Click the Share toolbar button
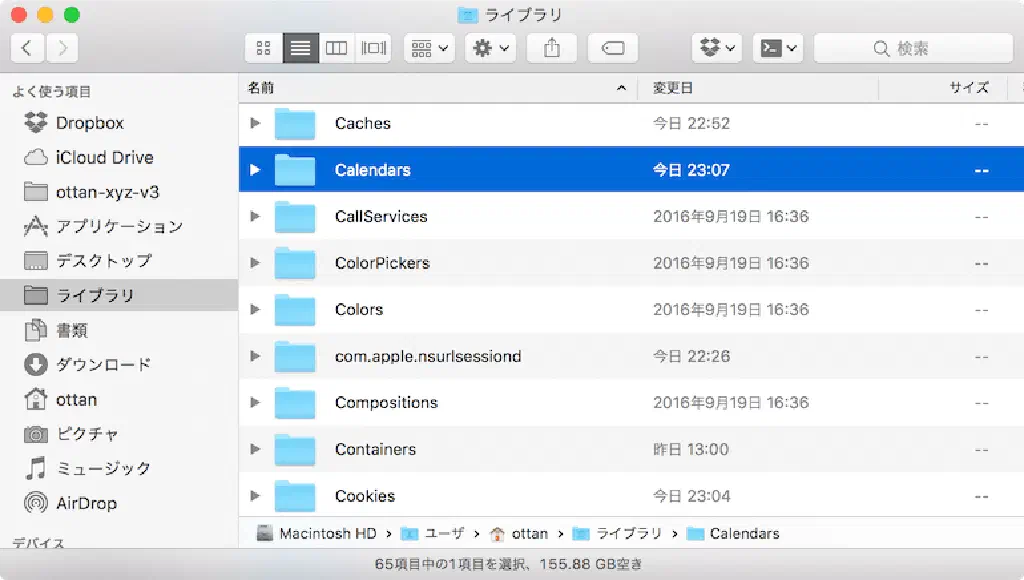 551,48
